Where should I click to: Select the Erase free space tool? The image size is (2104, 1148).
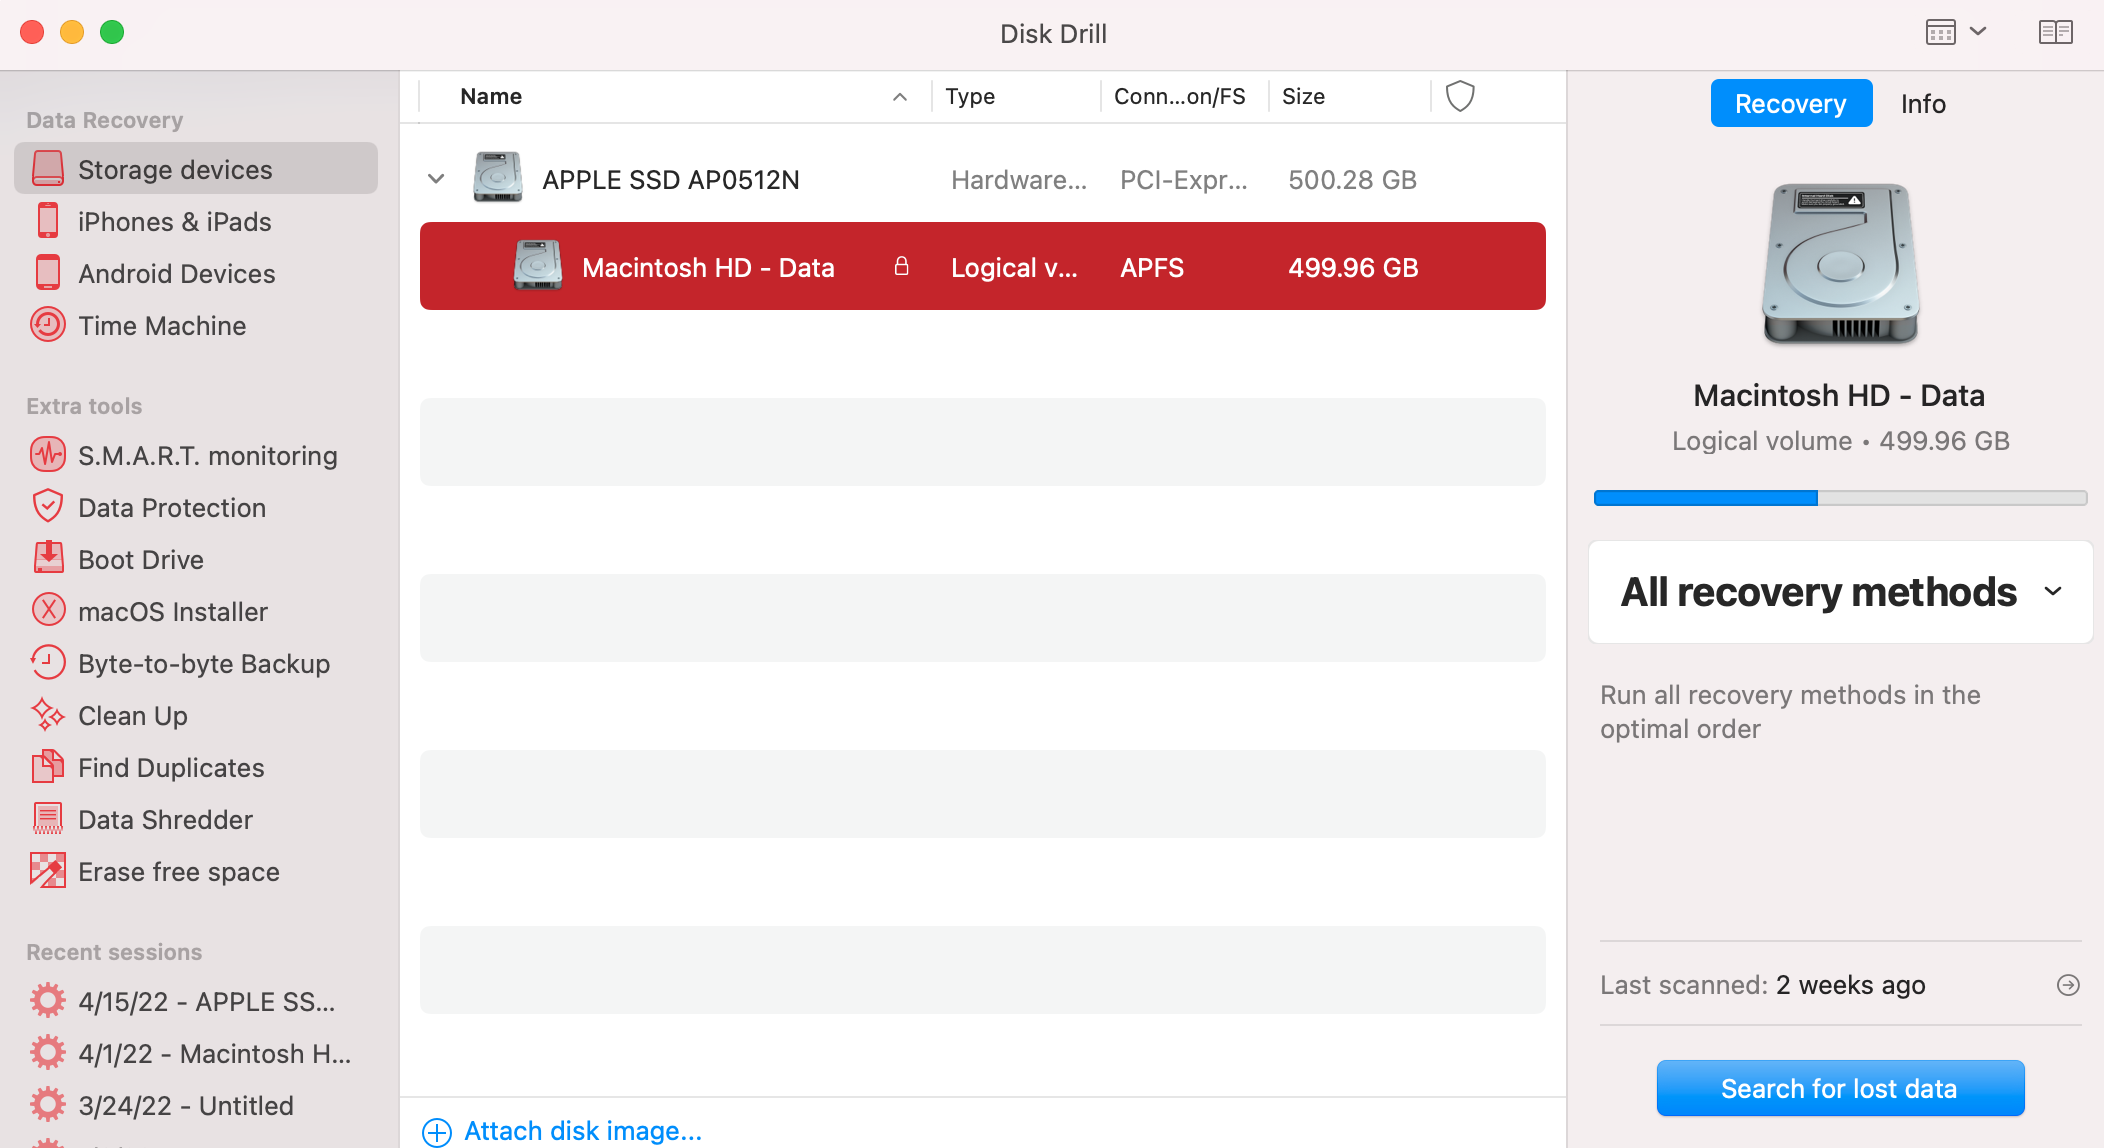(177, 871)
